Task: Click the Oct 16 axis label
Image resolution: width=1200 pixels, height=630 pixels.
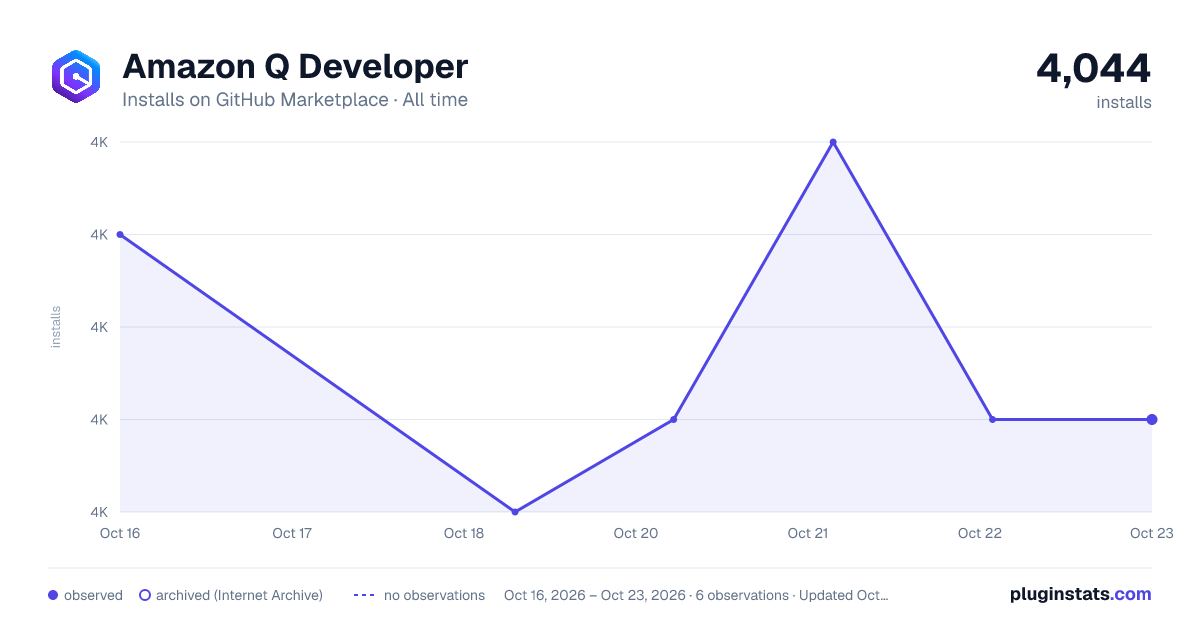Action: point(120,533)
